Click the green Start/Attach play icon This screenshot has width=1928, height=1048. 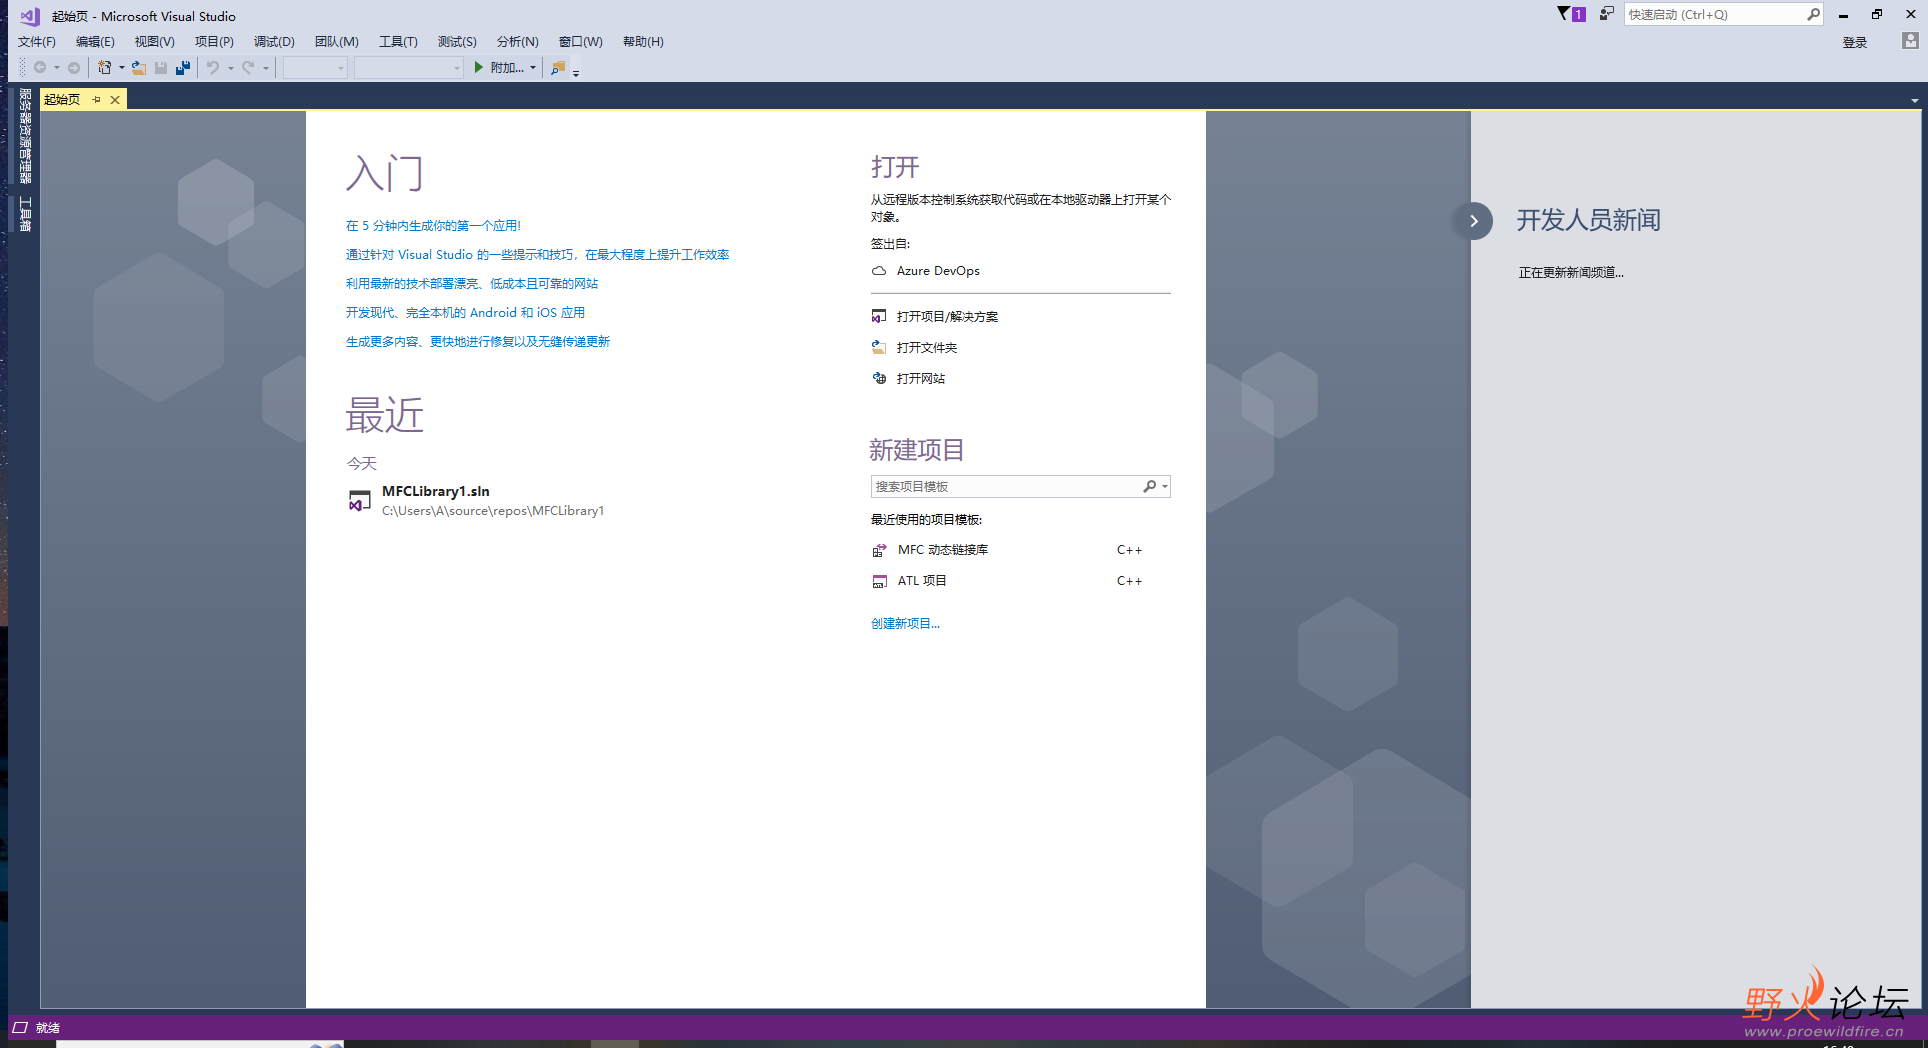(479, 67)
